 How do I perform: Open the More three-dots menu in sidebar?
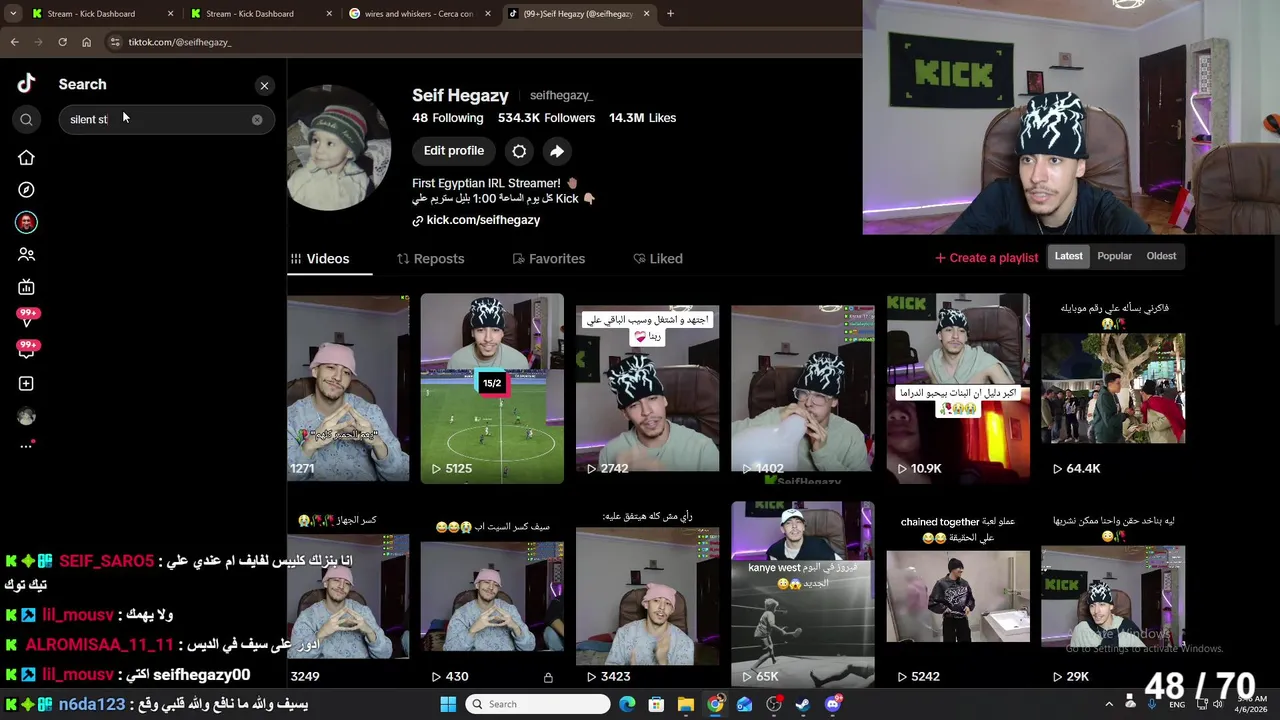pyautogui.click(x=26, y=446)
